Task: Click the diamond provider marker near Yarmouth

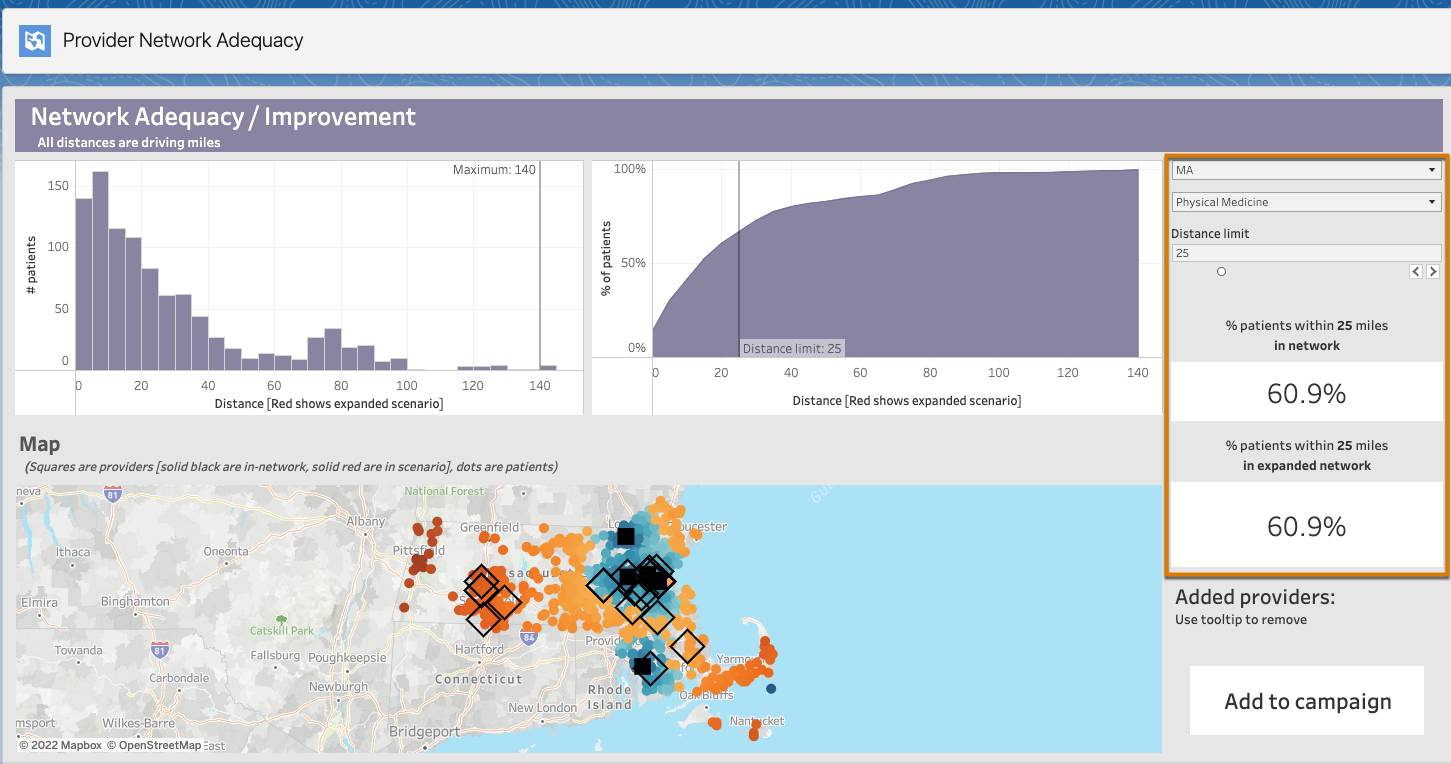Action: [688, 648]
